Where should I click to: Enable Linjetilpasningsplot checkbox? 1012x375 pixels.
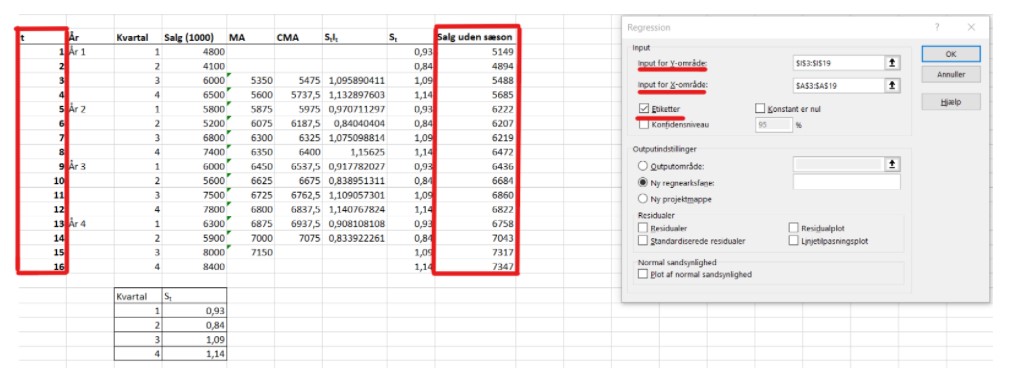(793, 241)
